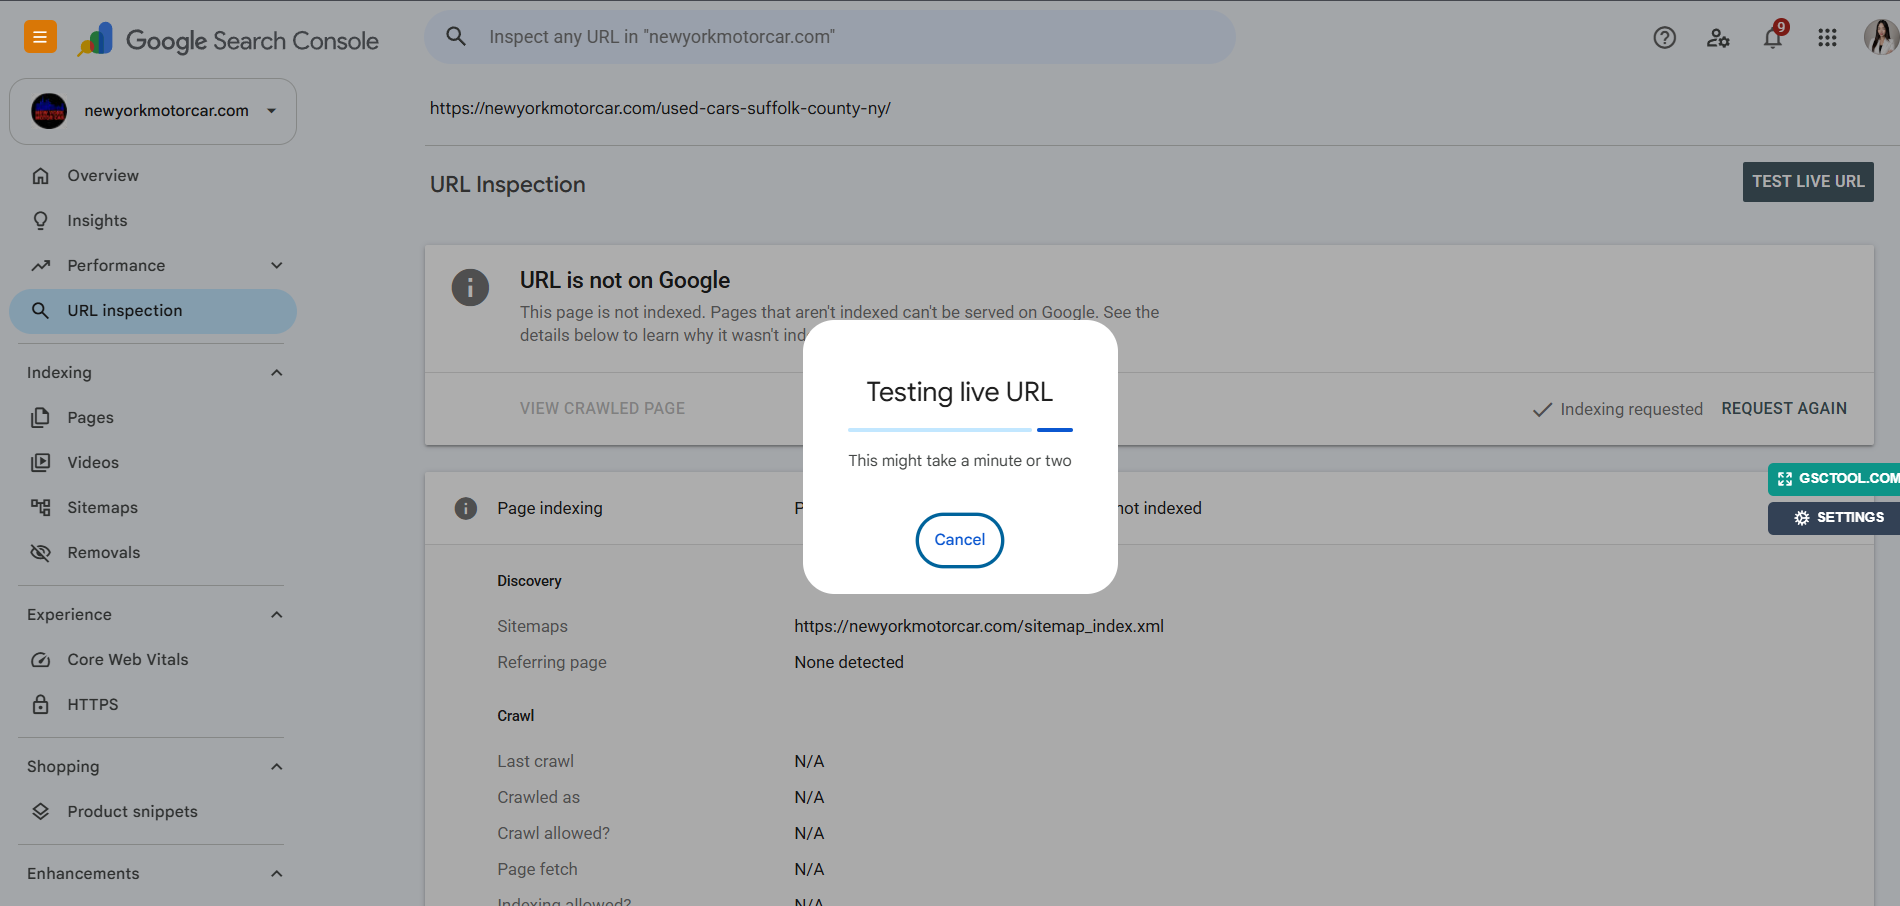
Task: Click the 'Crawled as' label
Action: (x=538, y=798)
